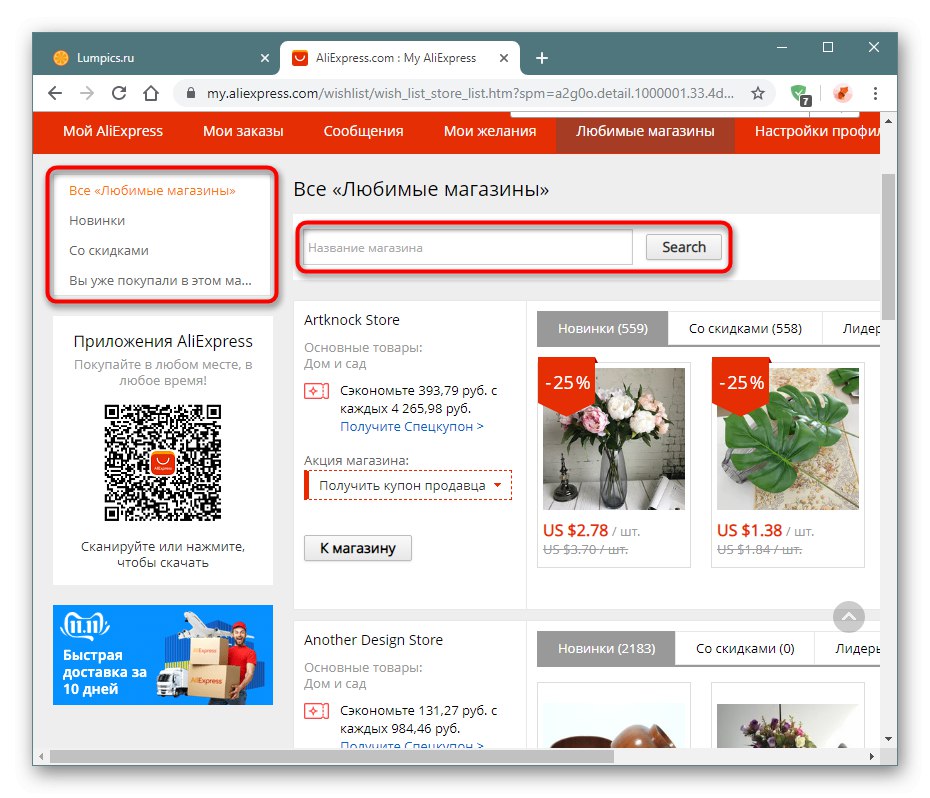Viewport: 930px width, 798px height.
Task: Click the 11.11 fast delivery banner
Action: point(163,655)
